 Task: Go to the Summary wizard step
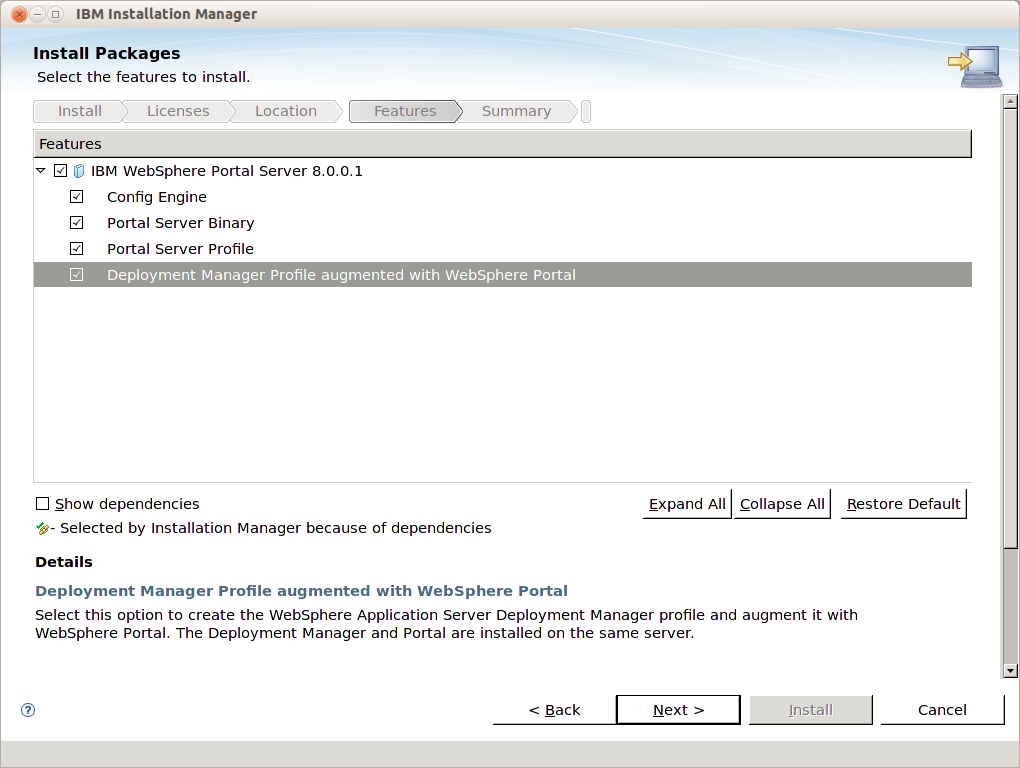pyautogui.click(x=516, y=111)
